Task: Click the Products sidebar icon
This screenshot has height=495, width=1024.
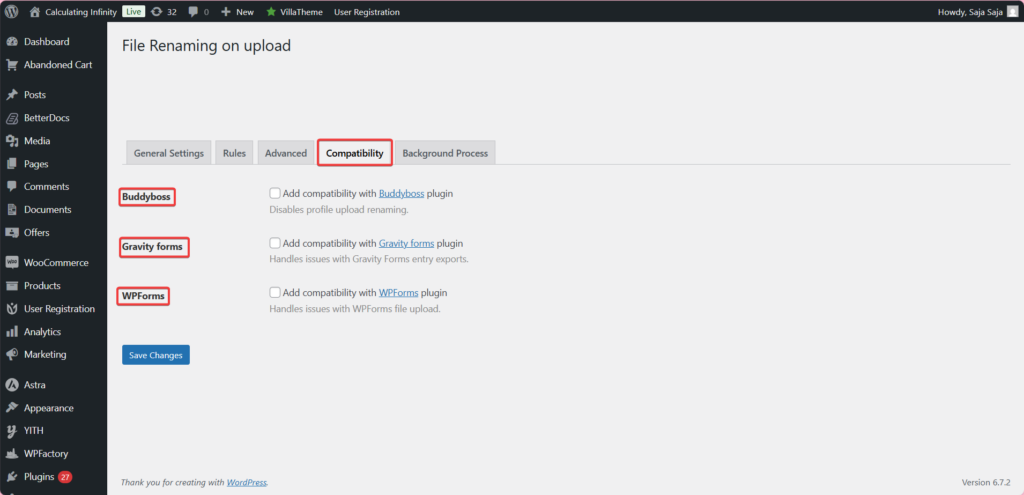Action: click(x=12, y=285)
